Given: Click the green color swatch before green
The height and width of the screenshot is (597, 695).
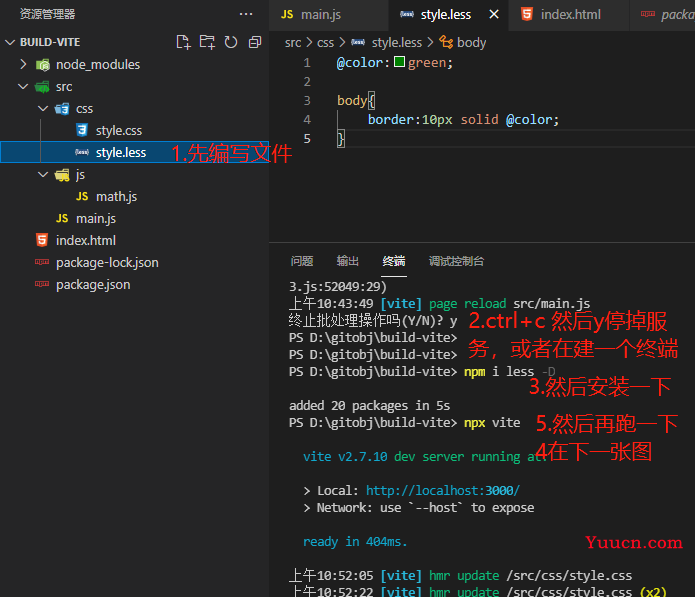Looking at the screenshot, I should (399, 62).
